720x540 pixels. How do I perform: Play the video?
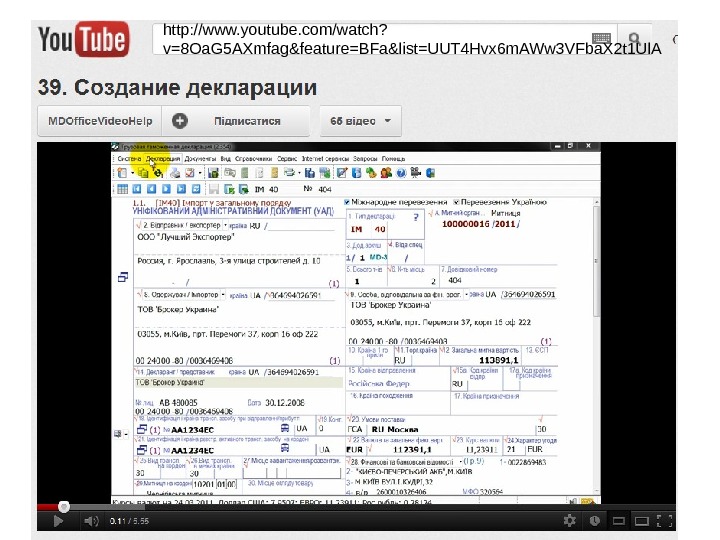tap(58, 521)
